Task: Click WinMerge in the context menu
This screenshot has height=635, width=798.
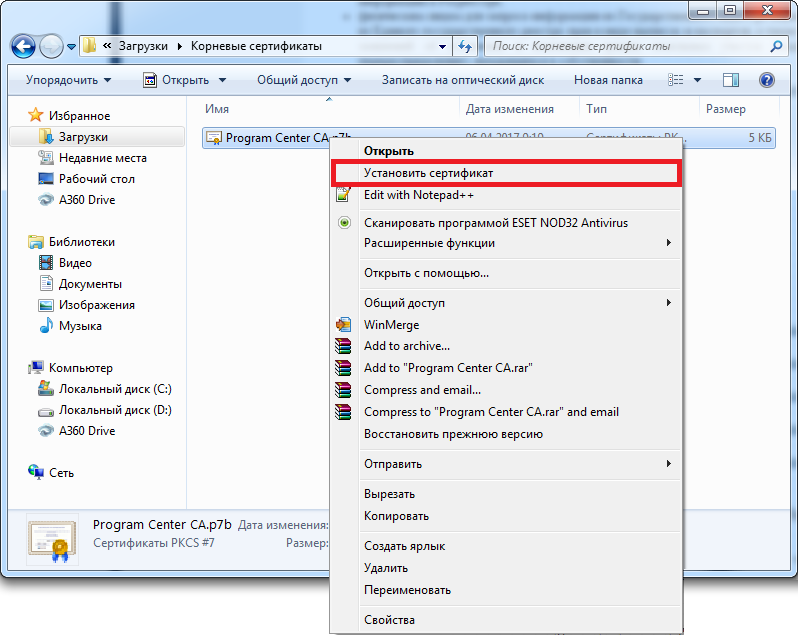Action: click(391, 325)
